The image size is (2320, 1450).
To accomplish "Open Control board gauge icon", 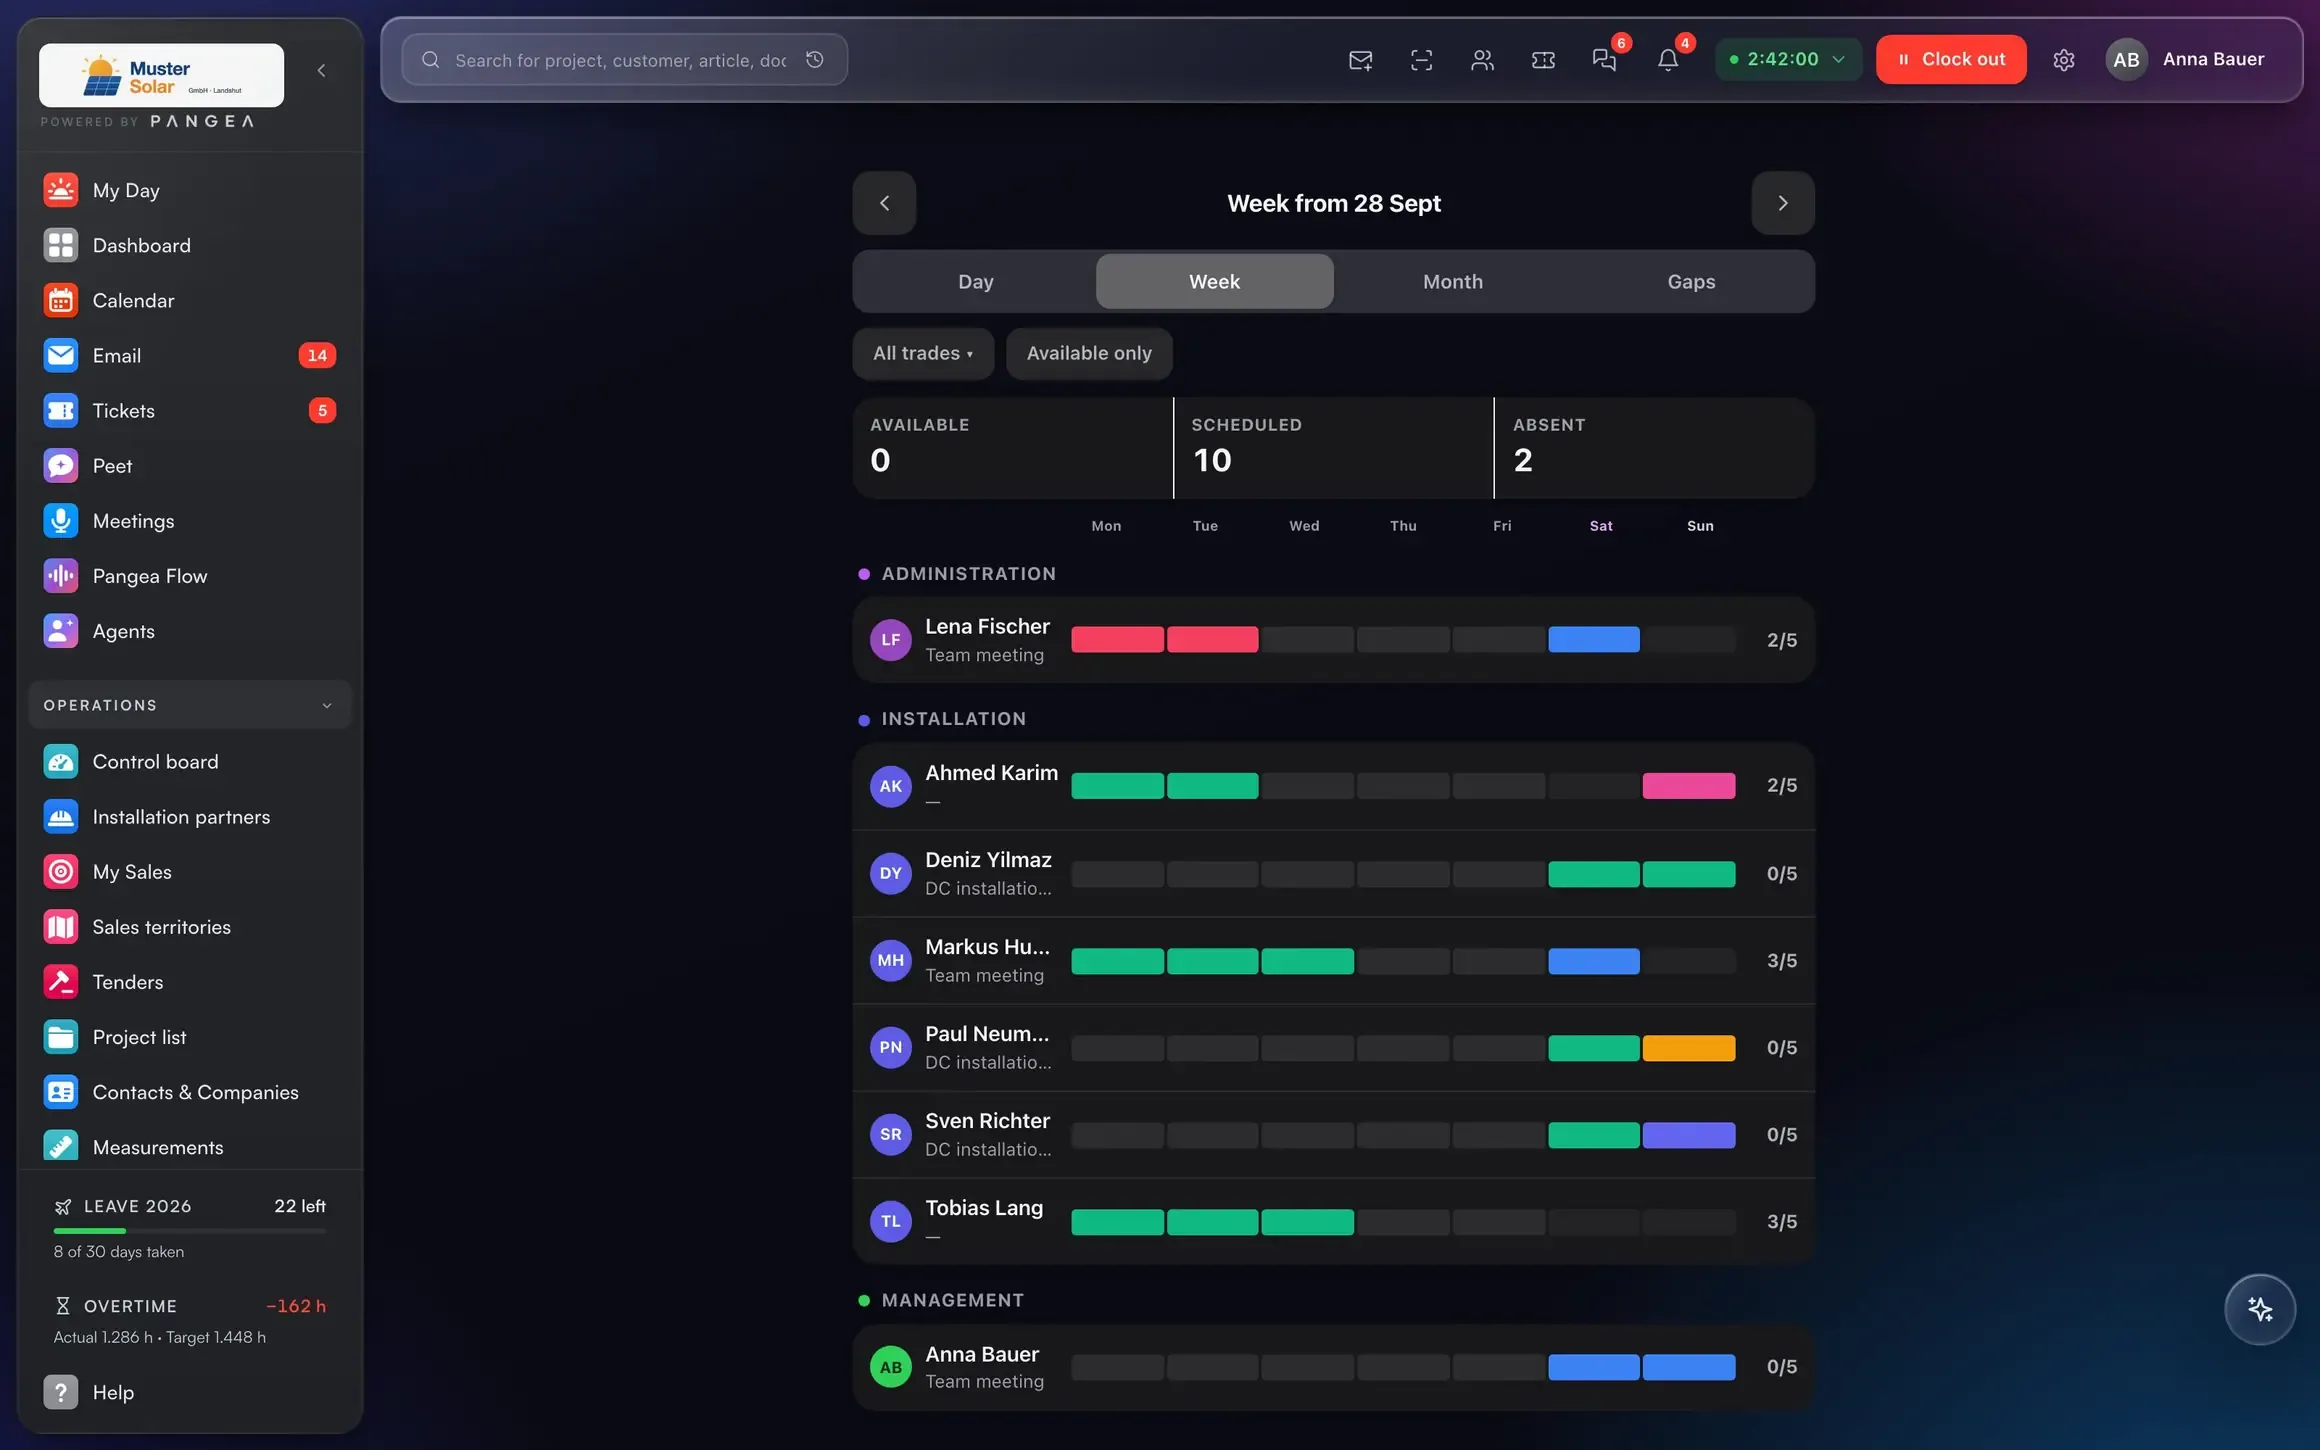I will coord(61,761).
